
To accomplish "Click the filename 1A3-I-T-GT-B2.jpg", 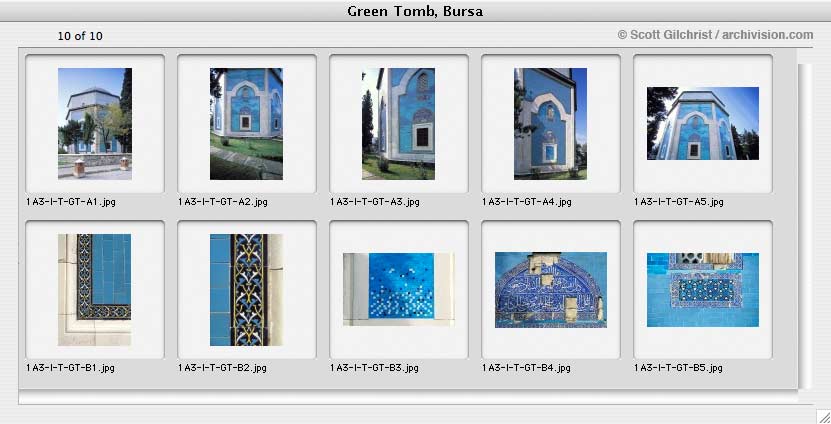I will (222, 368).
